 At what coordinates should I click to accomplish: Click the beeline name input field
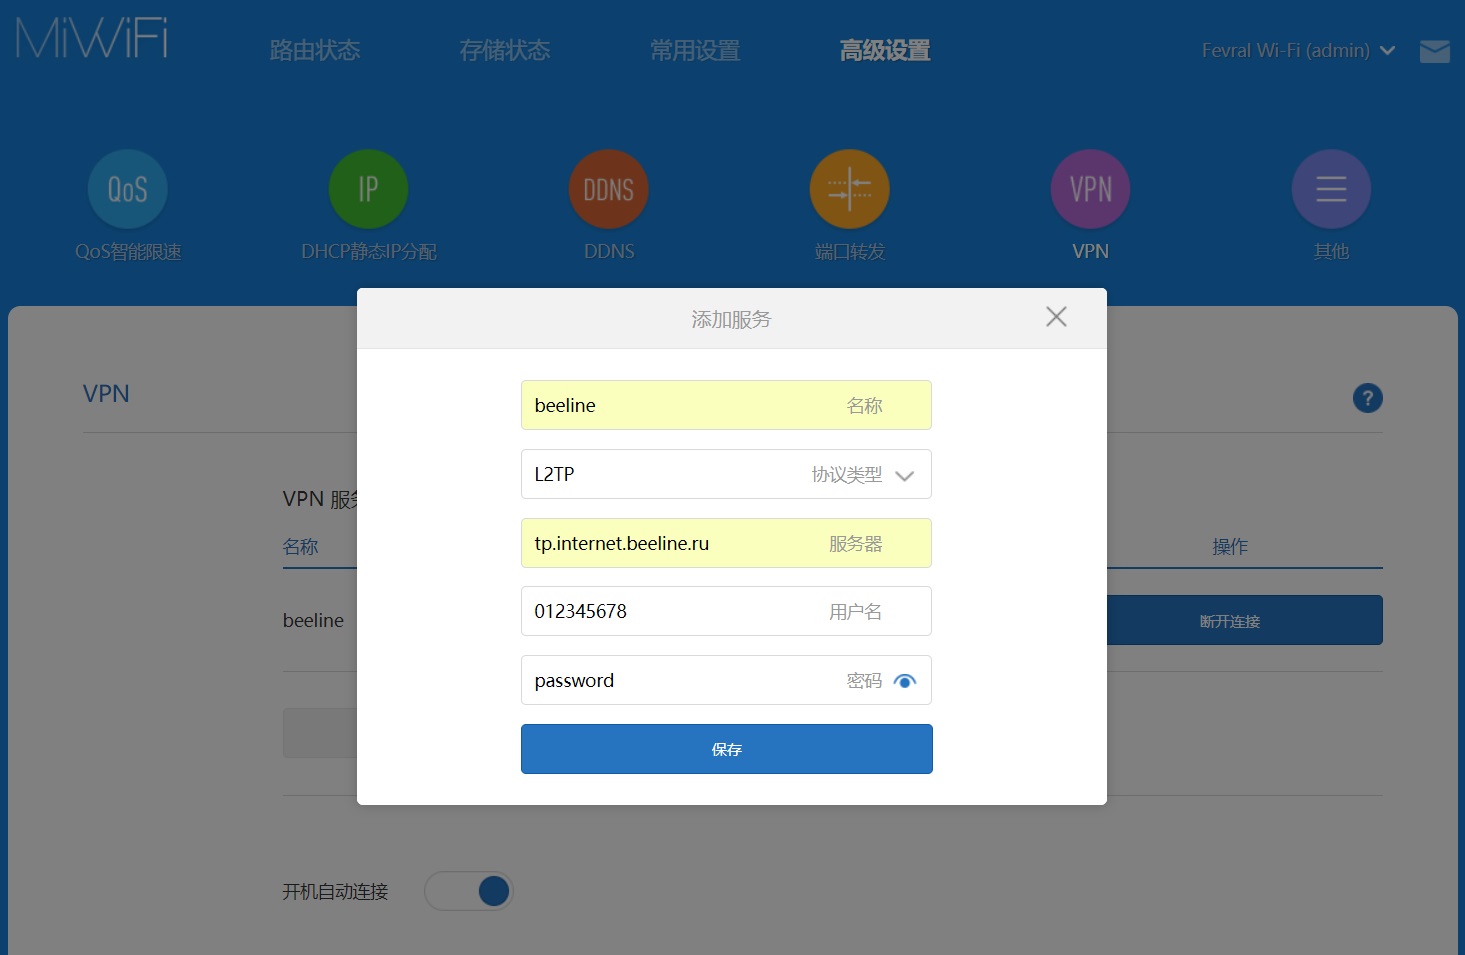pyautogui.click(x=726, y=405)
